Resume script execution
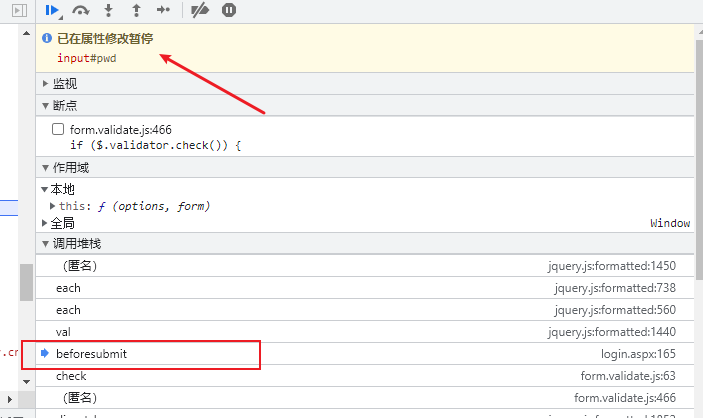The height and width of the screenshot is (418, 703). 52,10
